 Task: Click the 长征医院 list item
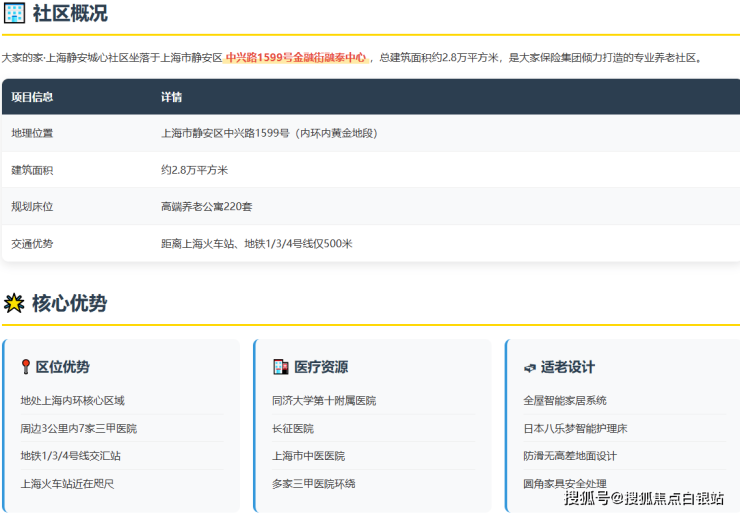[292, 428]
